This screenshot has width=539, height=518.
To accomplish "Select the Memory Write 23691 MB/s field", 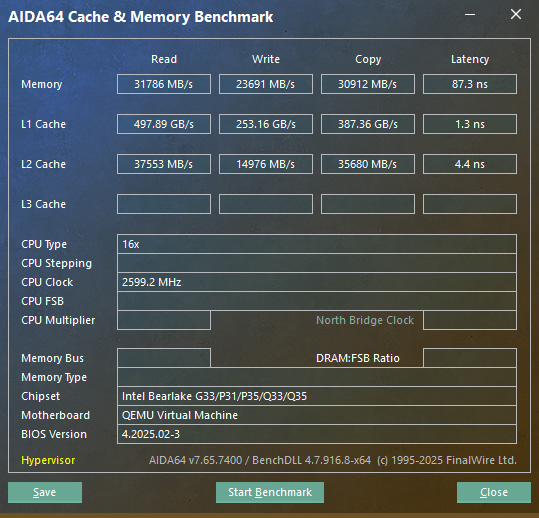I will click(x=266, y=84).
